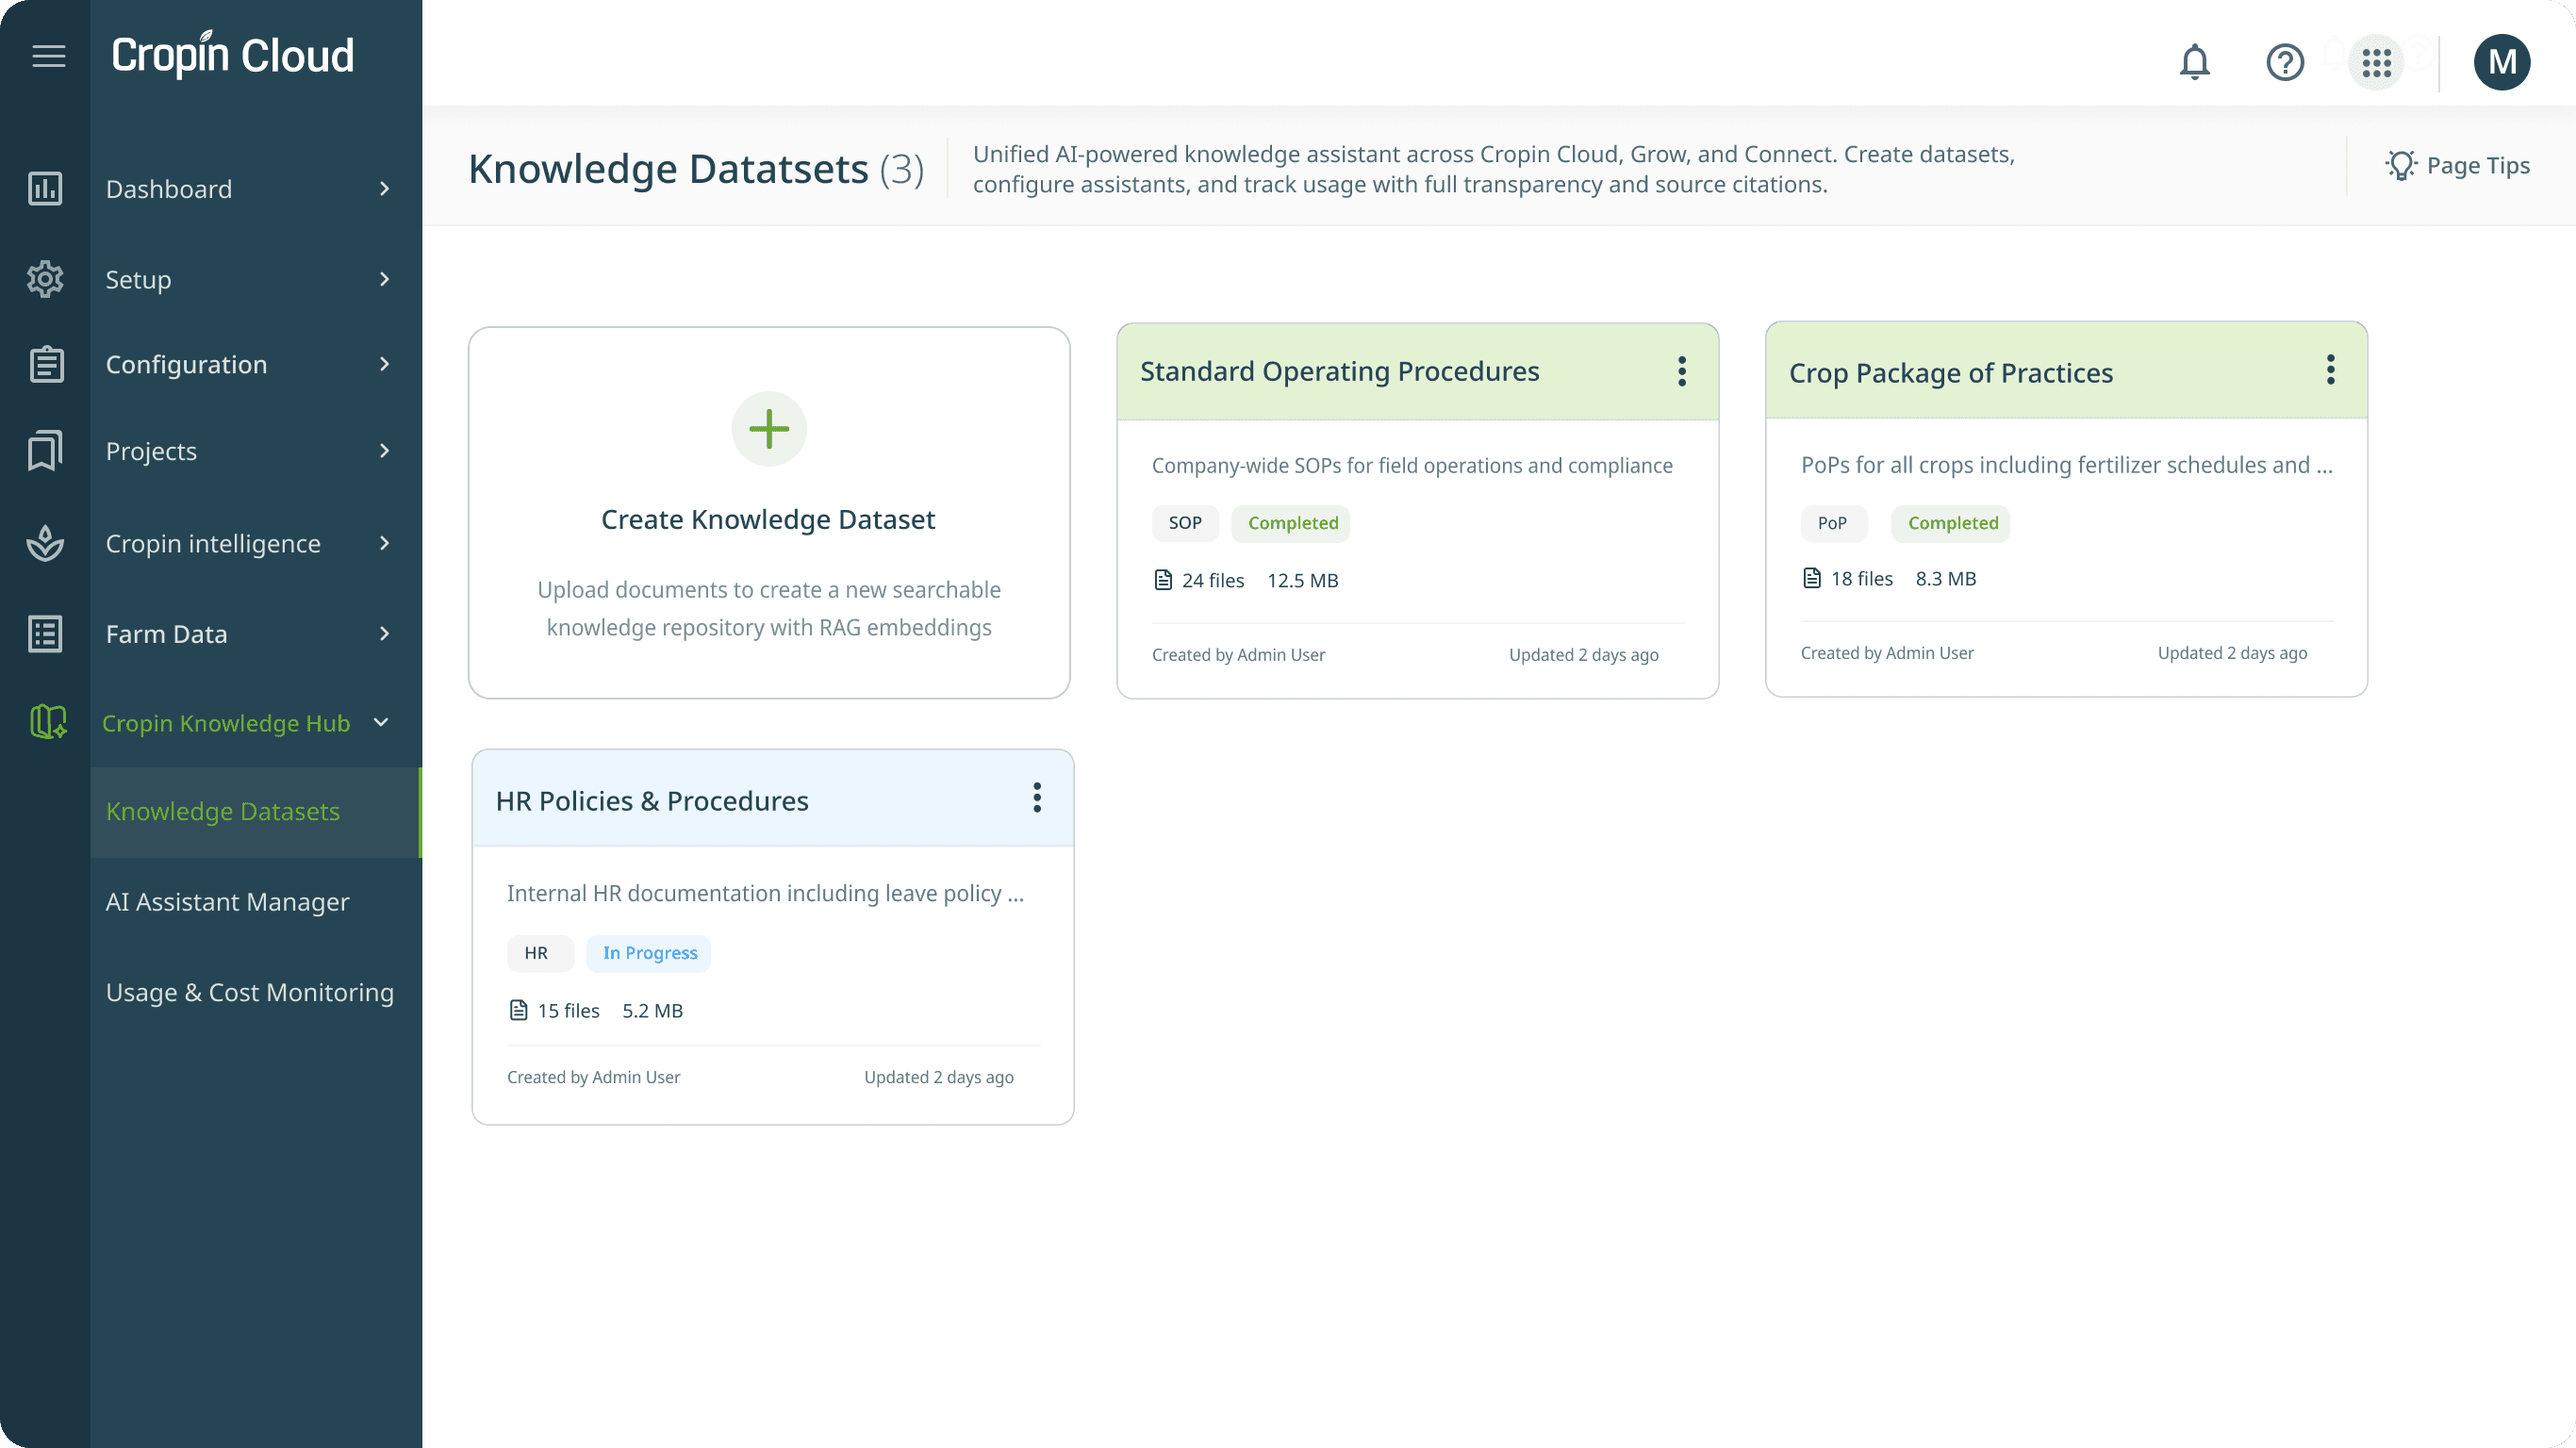Click the Dashboard chart icon
2576x1448 pixels.
pyautogui.click(x=45, y=188)
